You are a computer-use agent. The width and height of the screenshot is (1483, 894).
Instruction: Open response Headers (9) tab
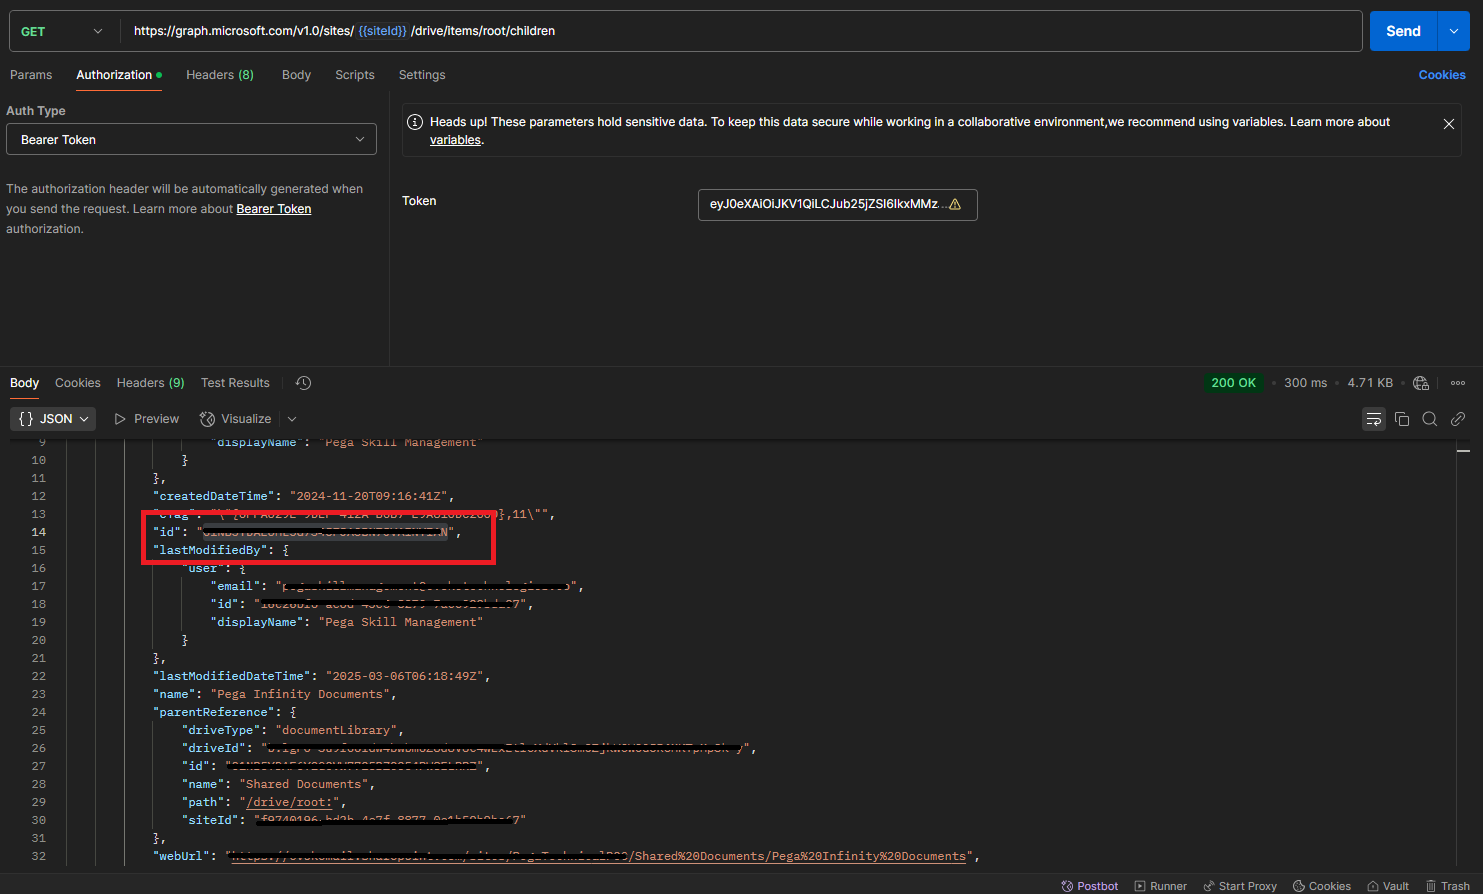[x=150, y=383]
